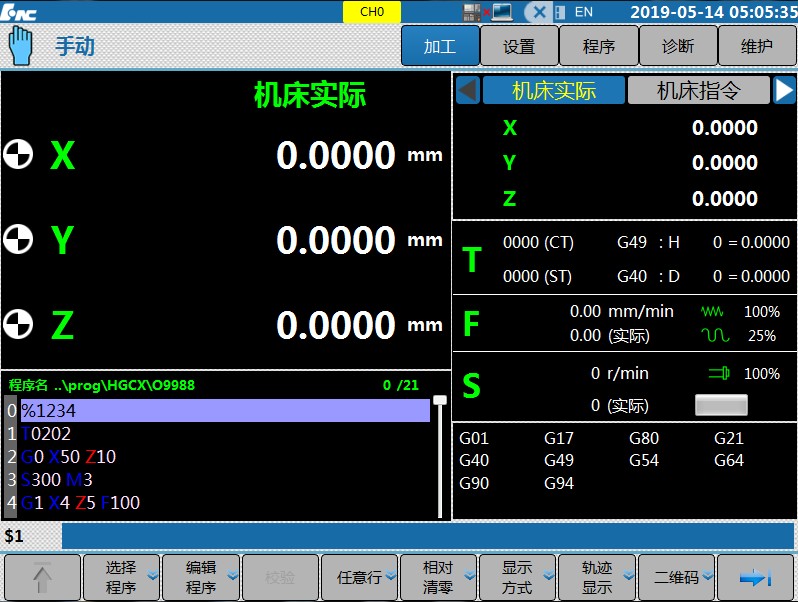Viewport: 798px width, 602px height.
Task: Click the feed rate override waveform icon
Action: coord(716,312)
